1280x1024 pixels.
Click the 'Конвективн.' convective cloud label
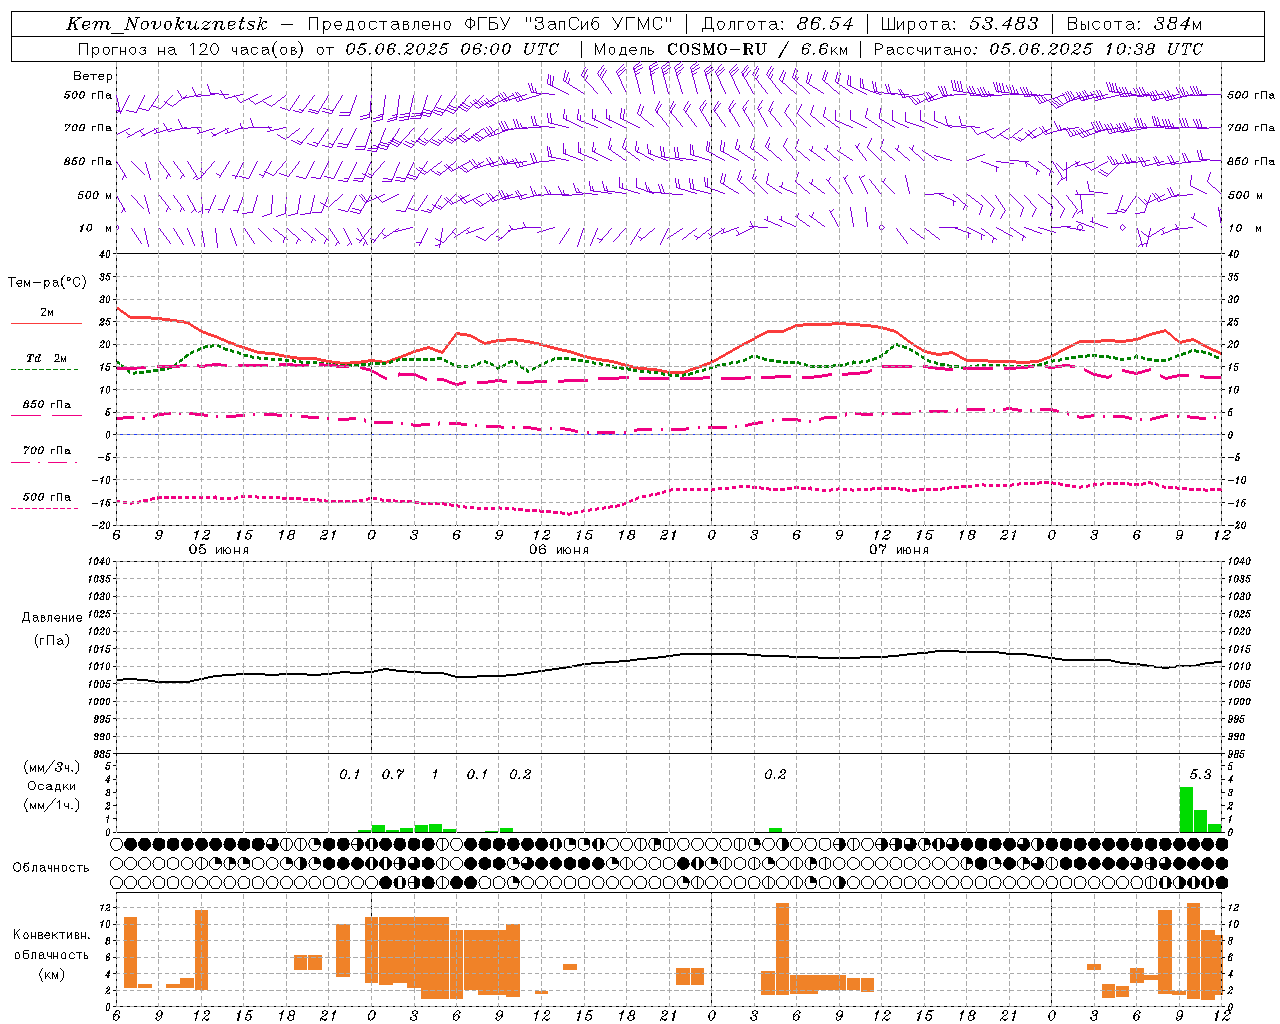51,936
